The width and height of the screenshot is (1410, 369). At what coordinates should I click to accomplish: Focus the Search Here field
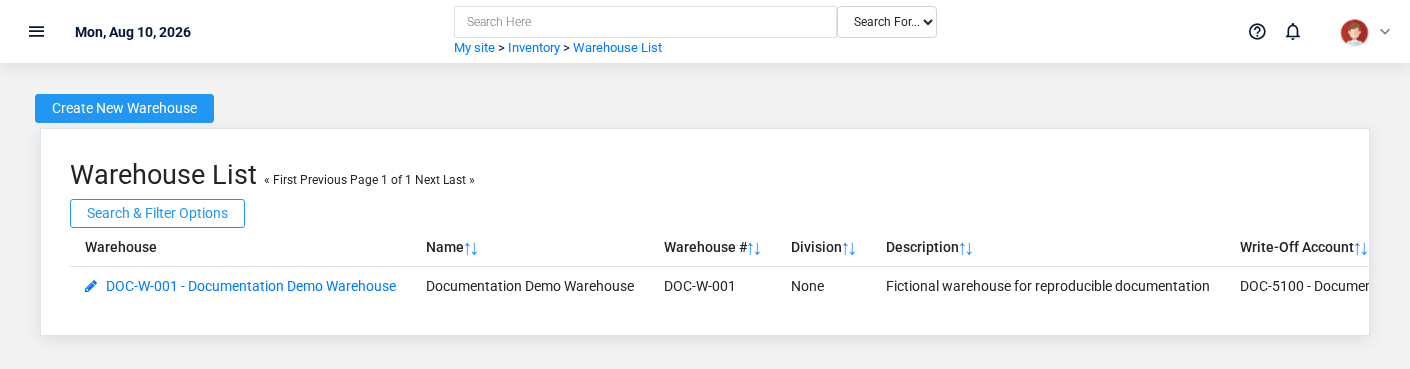pyautogui.click(x=645, y=22)
